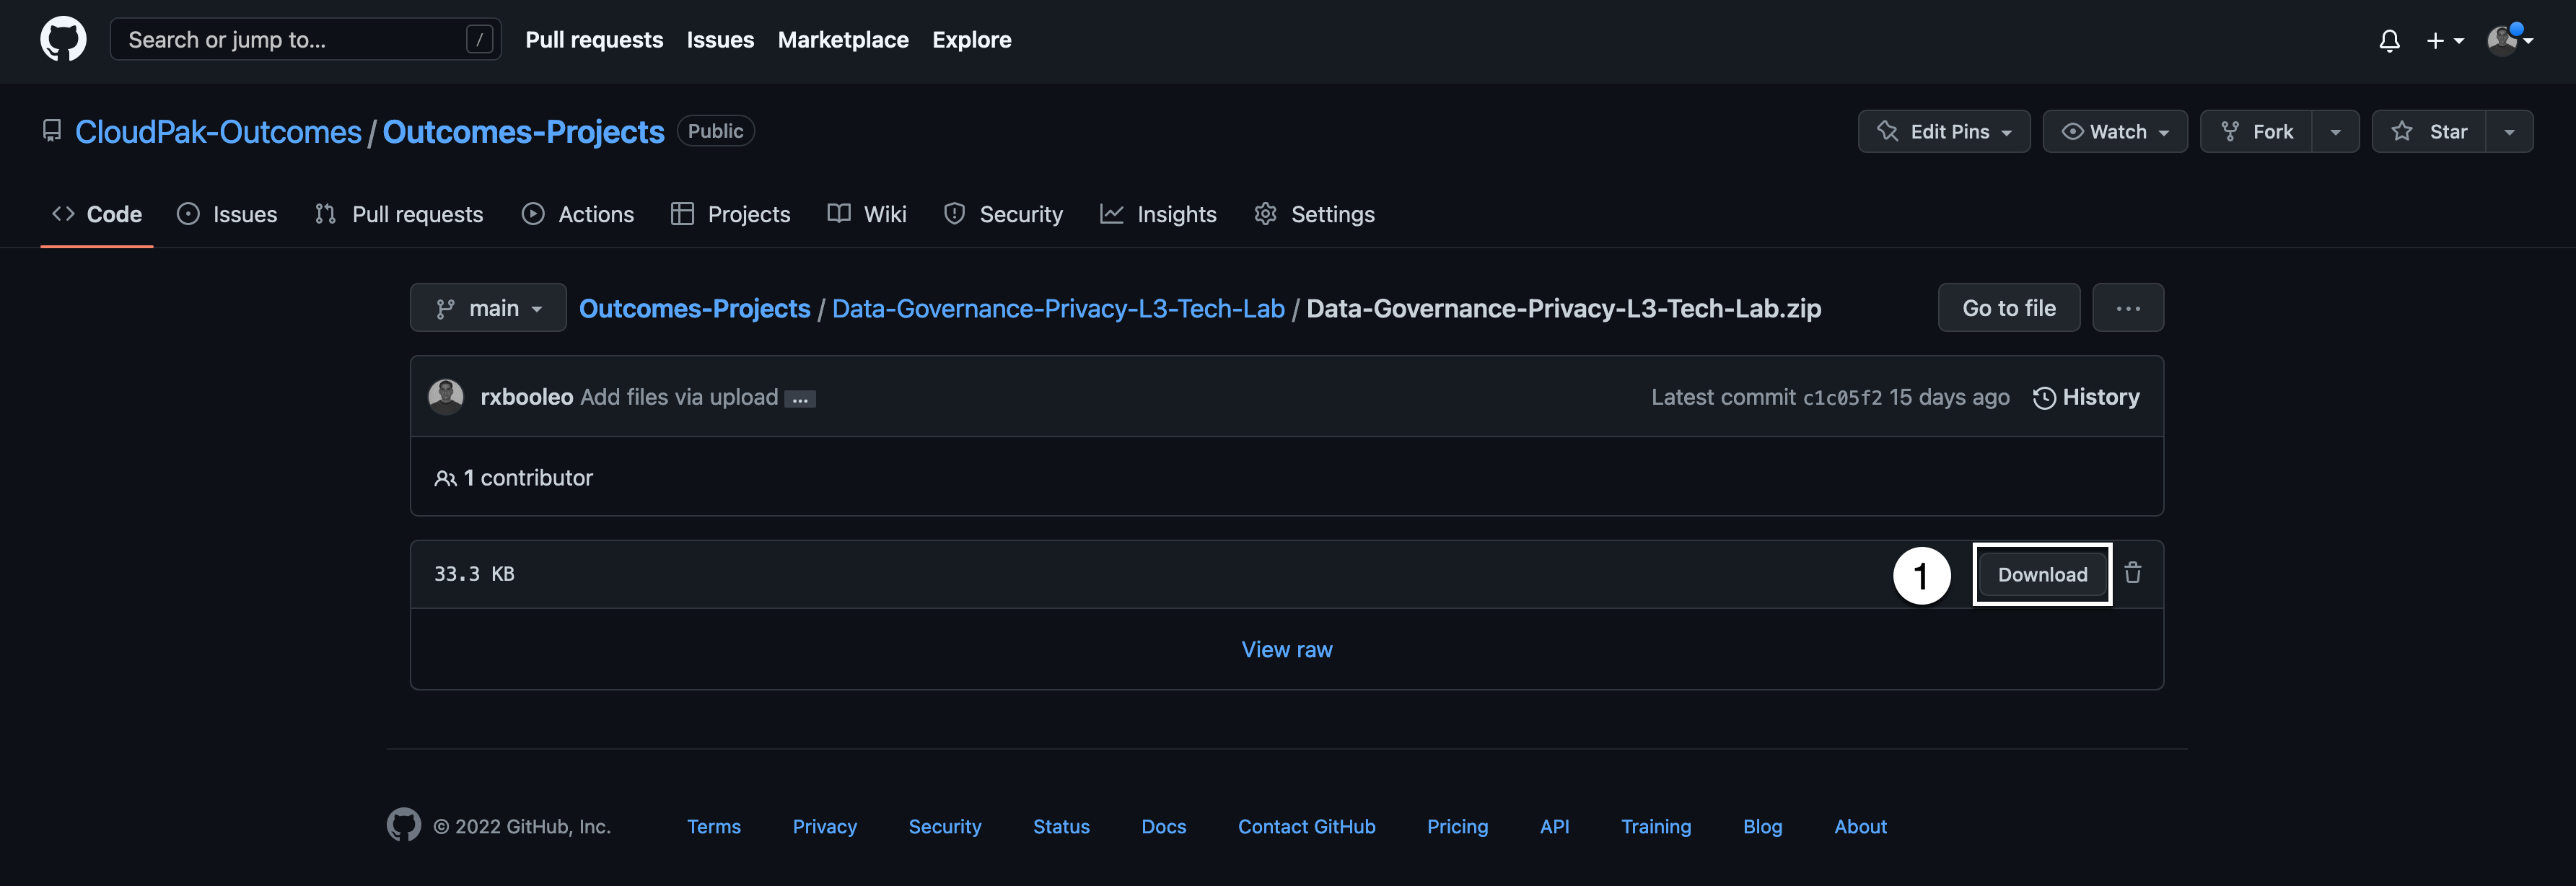Image resolution: width=2576 pixels, height=886 pixels.
Task: Open the Watch notifications dropdown
Action: [2114, 132]
